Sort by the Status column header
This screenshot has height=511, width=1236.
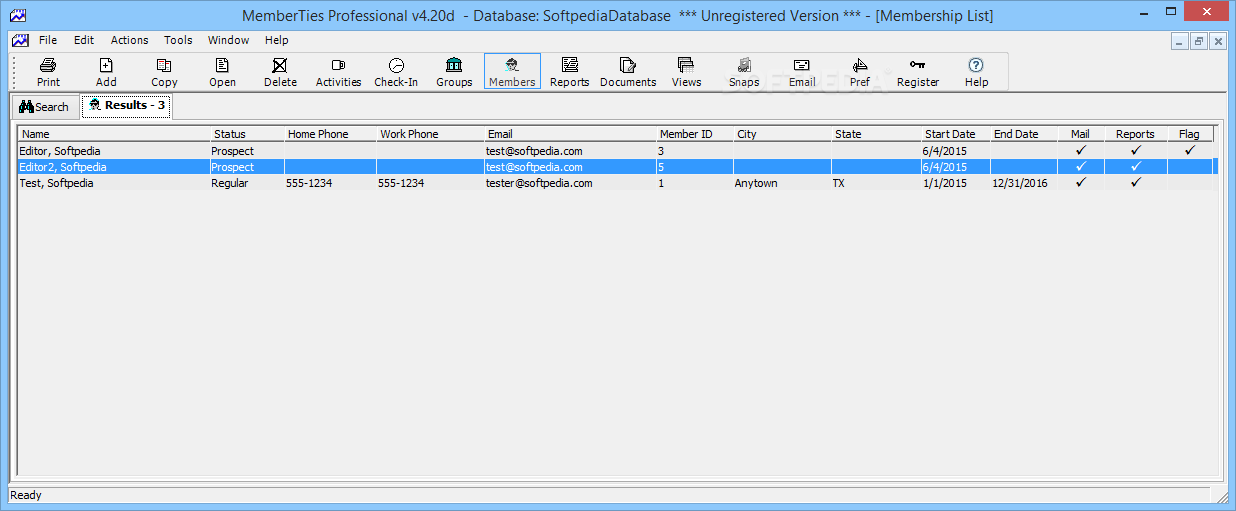(247, 134)
